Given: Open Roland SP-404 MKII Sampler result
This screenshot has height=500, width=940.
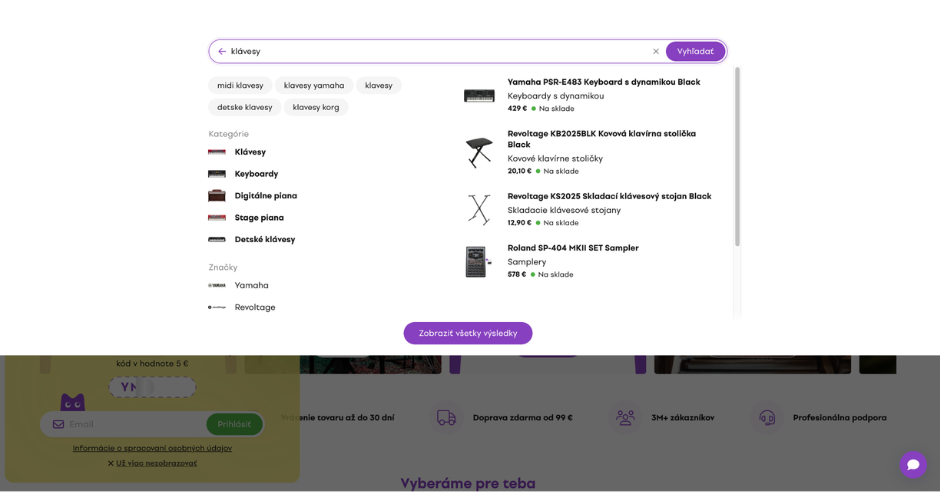Looking at the screenshot, I should (x=572, y=248).
